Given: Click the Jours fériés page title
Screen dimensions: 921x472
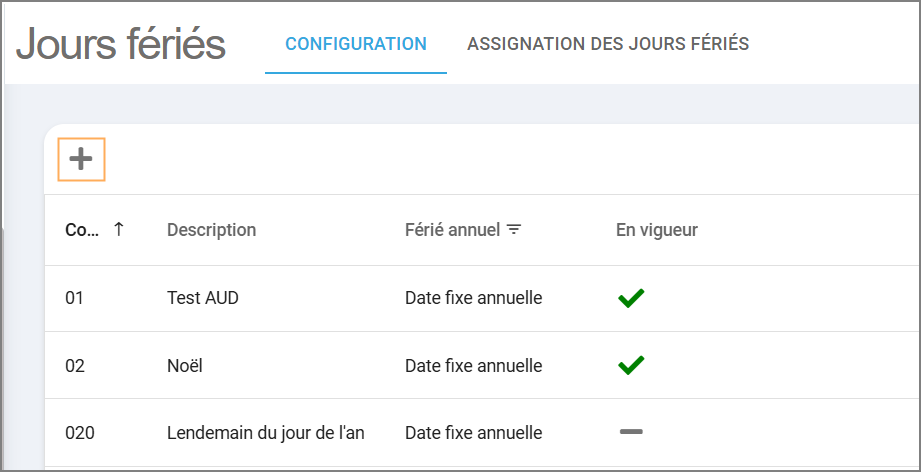Looking at the screenshot, I should point(121,44).
